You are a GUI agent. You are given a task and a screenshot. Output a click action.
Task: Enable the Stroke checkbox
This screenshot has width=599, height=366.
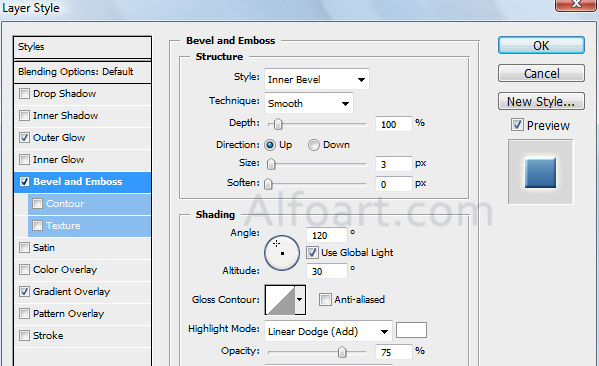tap(24, 335)
